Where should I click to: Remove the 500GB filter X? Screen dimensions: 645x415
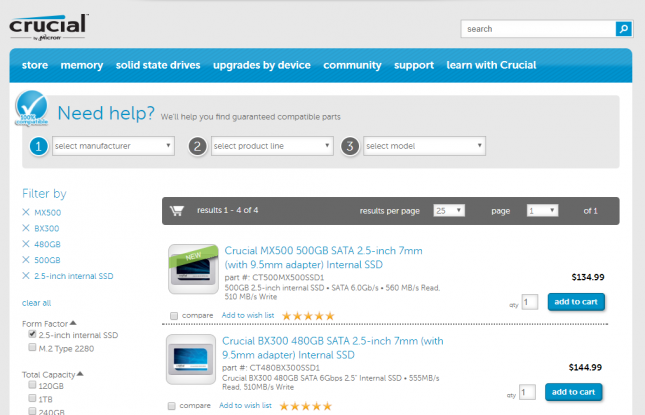click(26, 260)
